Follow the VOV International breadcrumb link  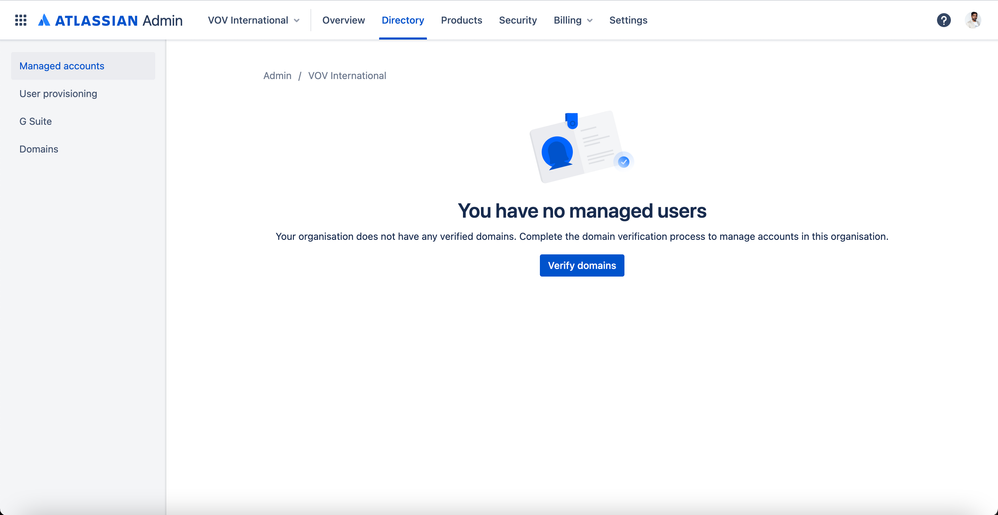[x=347, y=76]
